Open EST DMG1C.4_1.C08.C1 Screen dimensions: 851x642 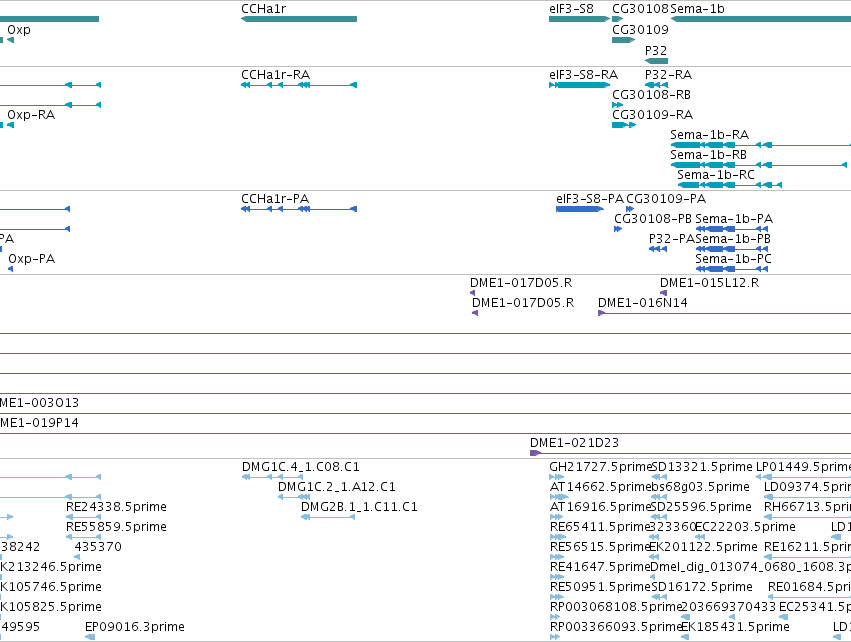point(272,477)
